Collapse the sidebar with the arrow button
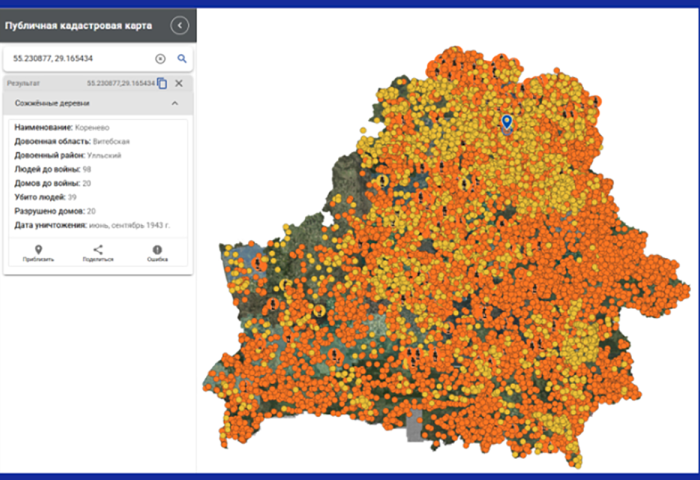The width and height of the screenshot is (700, 480). click(x=179, y=25)
